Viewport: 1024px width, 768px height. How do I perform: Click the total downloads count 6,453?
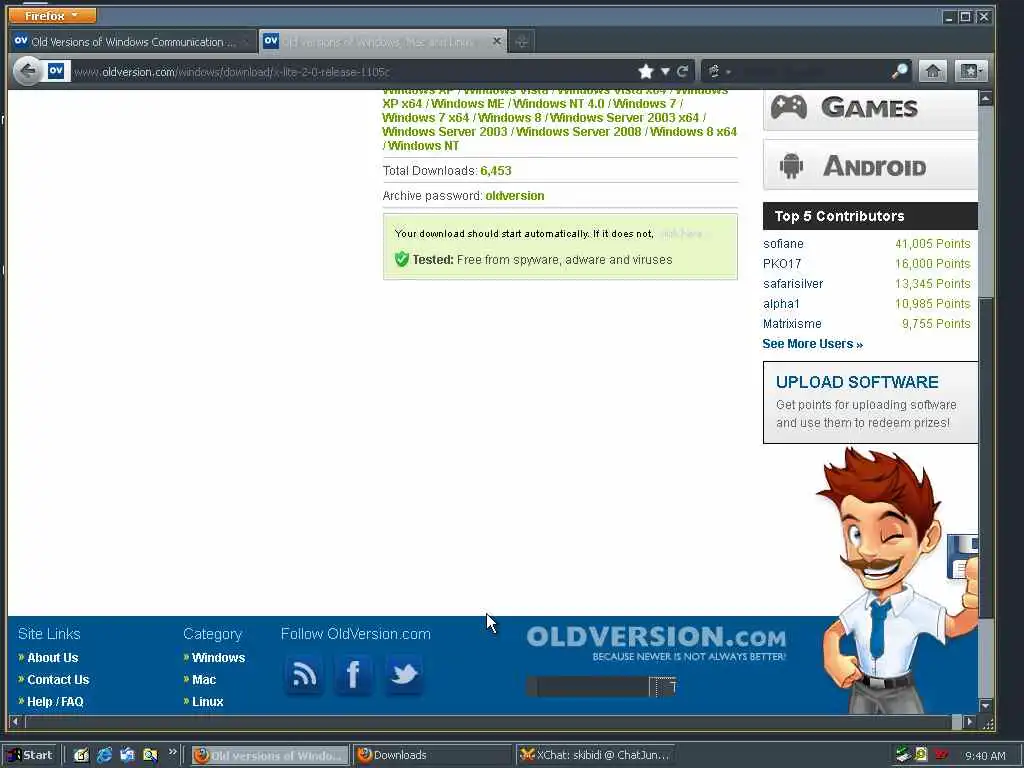click(496, 171)
